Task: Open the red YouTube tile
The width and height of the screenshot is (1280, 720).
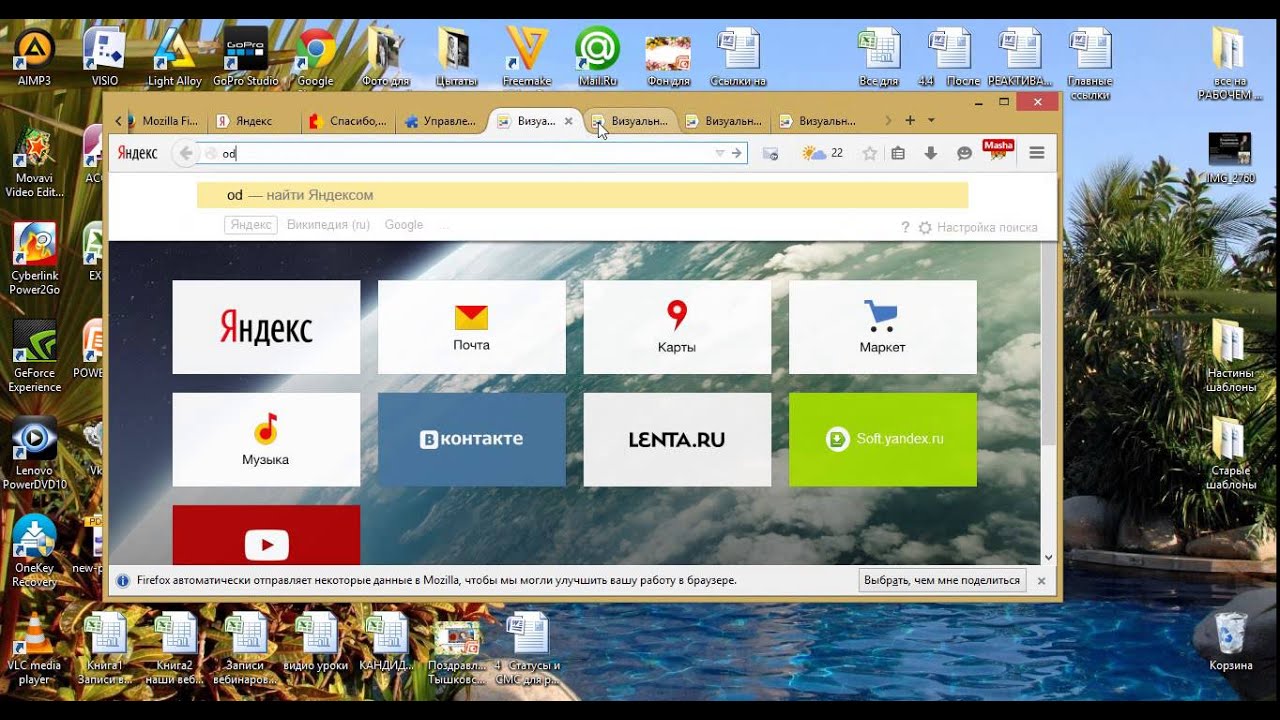Action: (266, 535)
